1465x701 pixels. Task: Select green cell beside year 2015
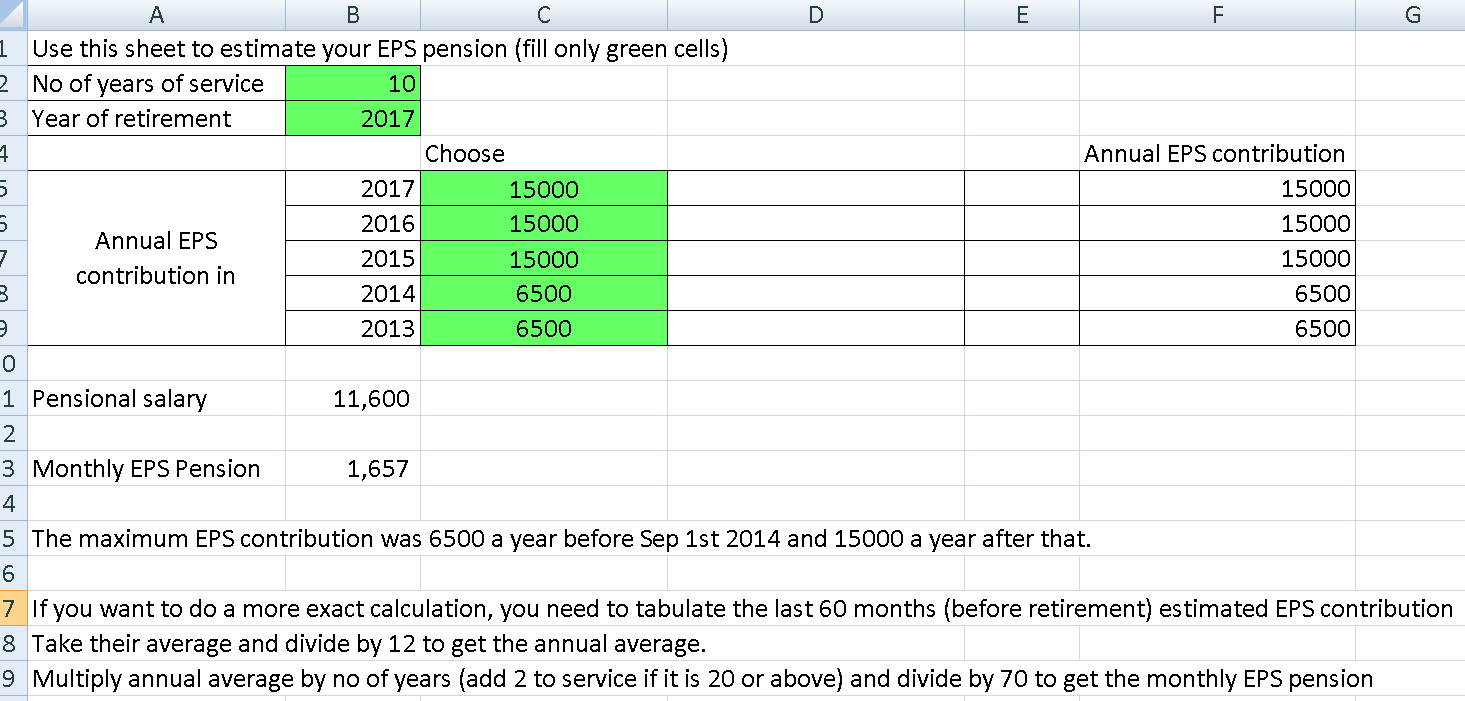544,258
